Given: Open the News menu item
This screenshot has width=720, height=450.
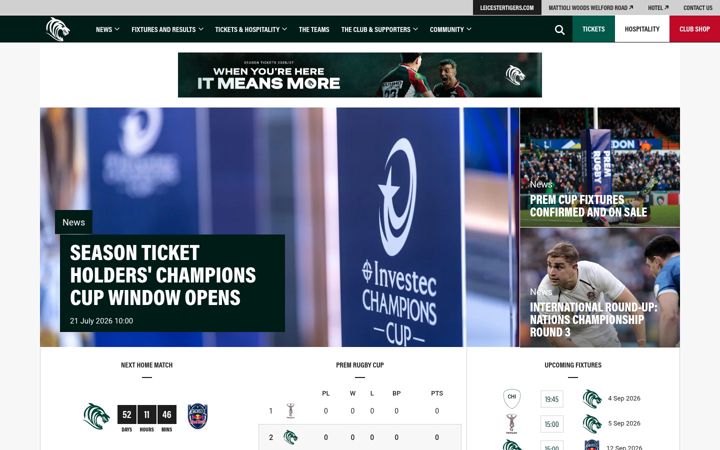Looking at the screenshot, I should click(104, 29).
